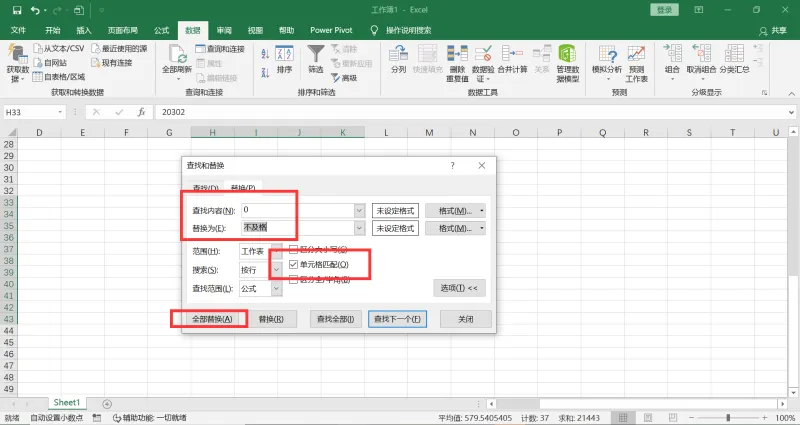Expand 查找内容 history dropdown arrow
800x425 pixels.
click(x=359, y=210)
